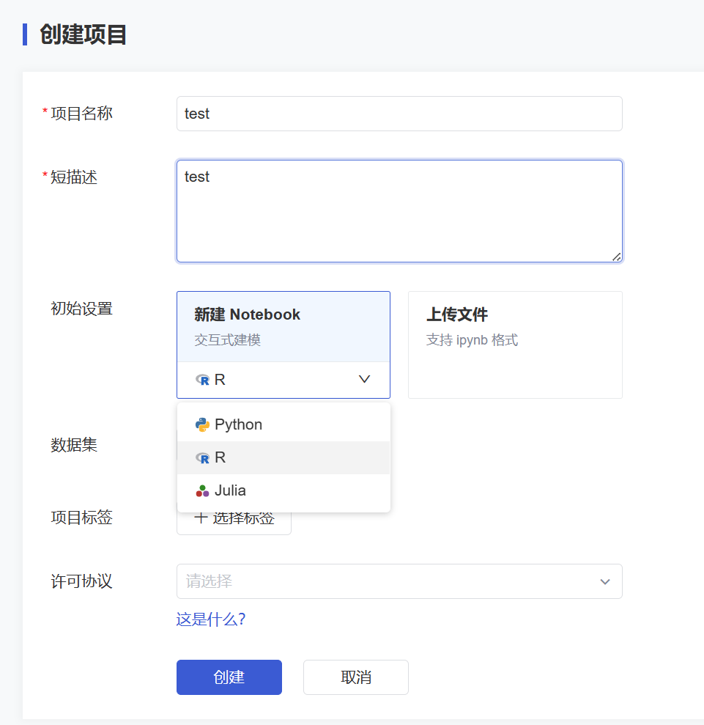The image size is (704, 725).
Task: Click the Julia three-dot logo icon
Action: pos(202,491)
